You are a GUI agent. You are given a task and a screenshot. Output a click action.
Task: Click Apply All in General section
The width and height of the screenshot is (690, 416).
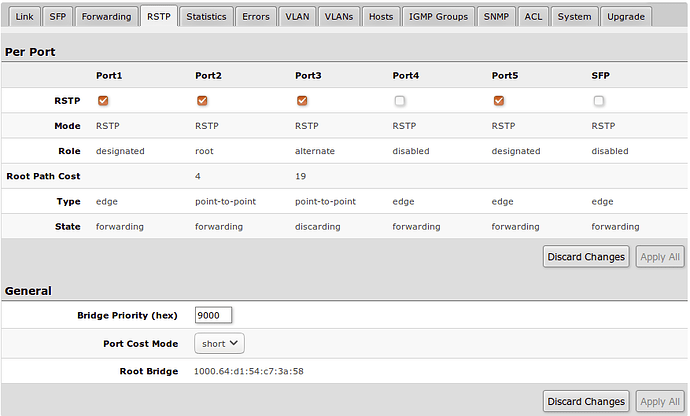click(x=660, y=401)
